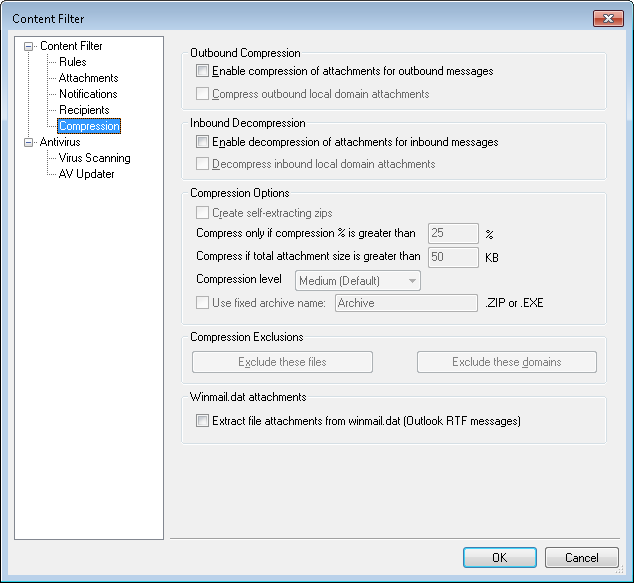Click the Exclude these domains button

pos(506,362)
